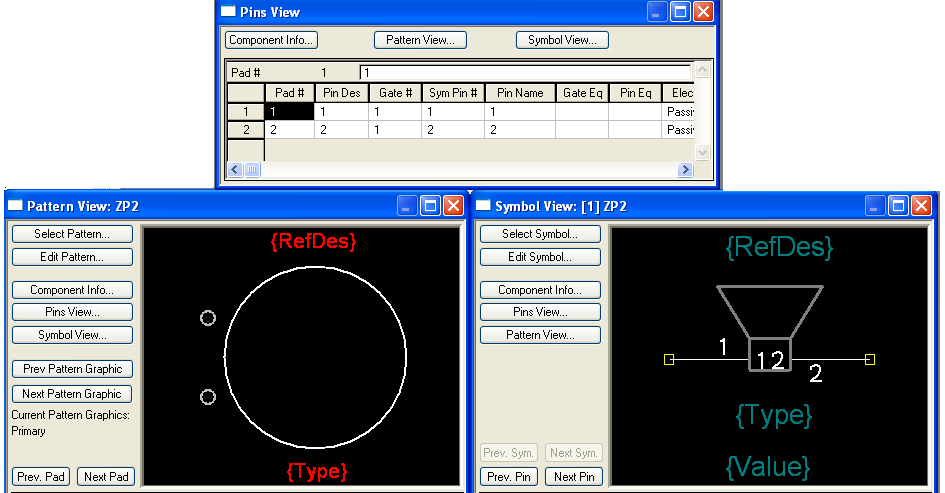This screenshot has width=945, height=493.
Task: Open Pattern View from Symbol View window
Action: (540, 334)
